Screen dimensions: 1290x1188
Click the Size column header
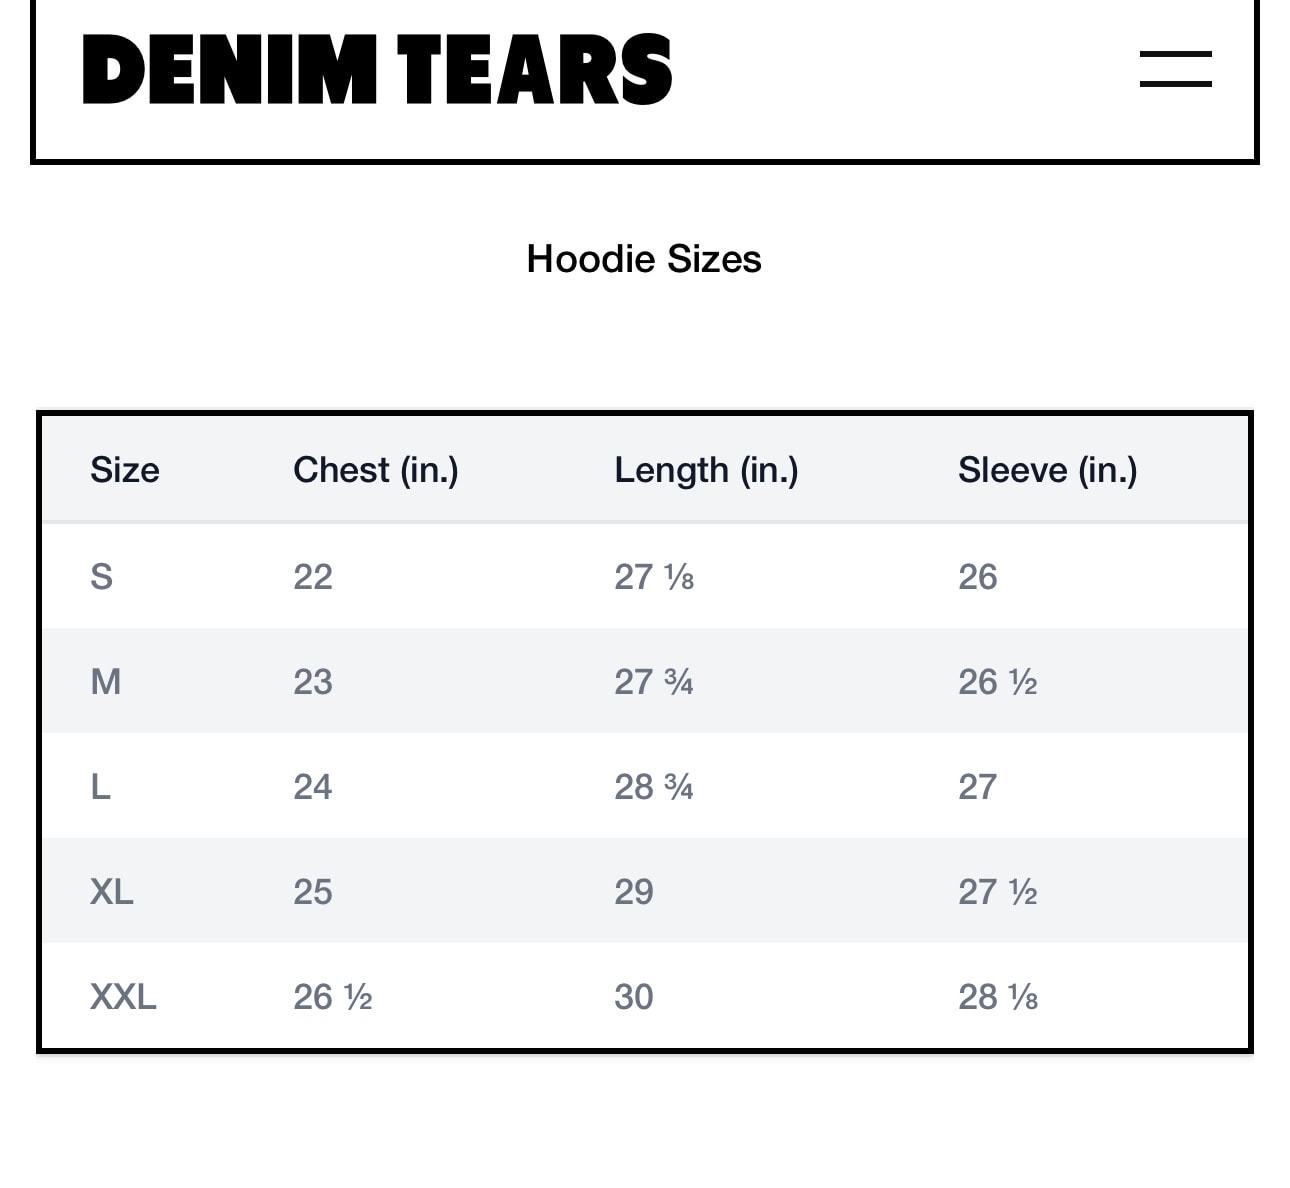pyautogui.click(x=125, y=470)
